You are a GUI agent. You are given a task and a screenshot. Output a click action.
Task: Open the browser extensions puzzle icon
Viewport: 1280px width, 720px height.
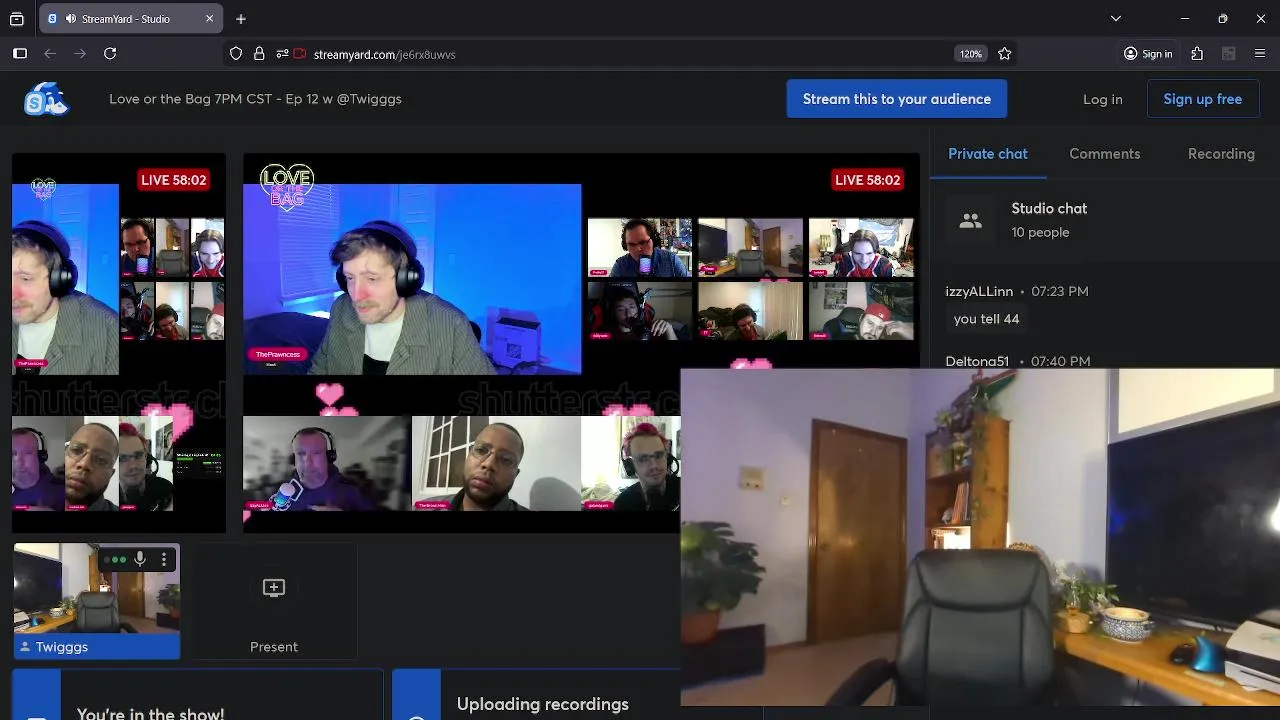(1197, 54)
